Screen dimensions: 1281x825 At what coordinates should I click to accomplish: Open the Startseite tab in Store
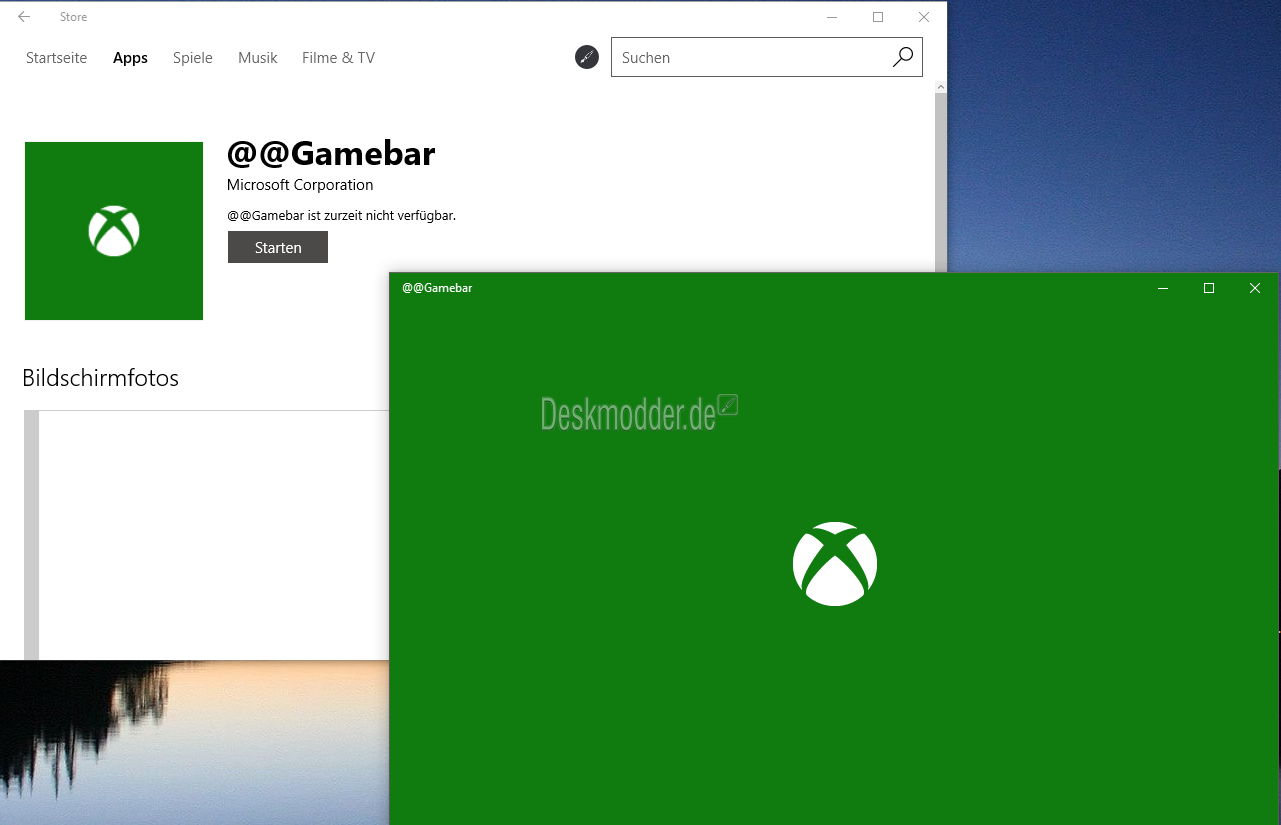[x=56, y=58]
